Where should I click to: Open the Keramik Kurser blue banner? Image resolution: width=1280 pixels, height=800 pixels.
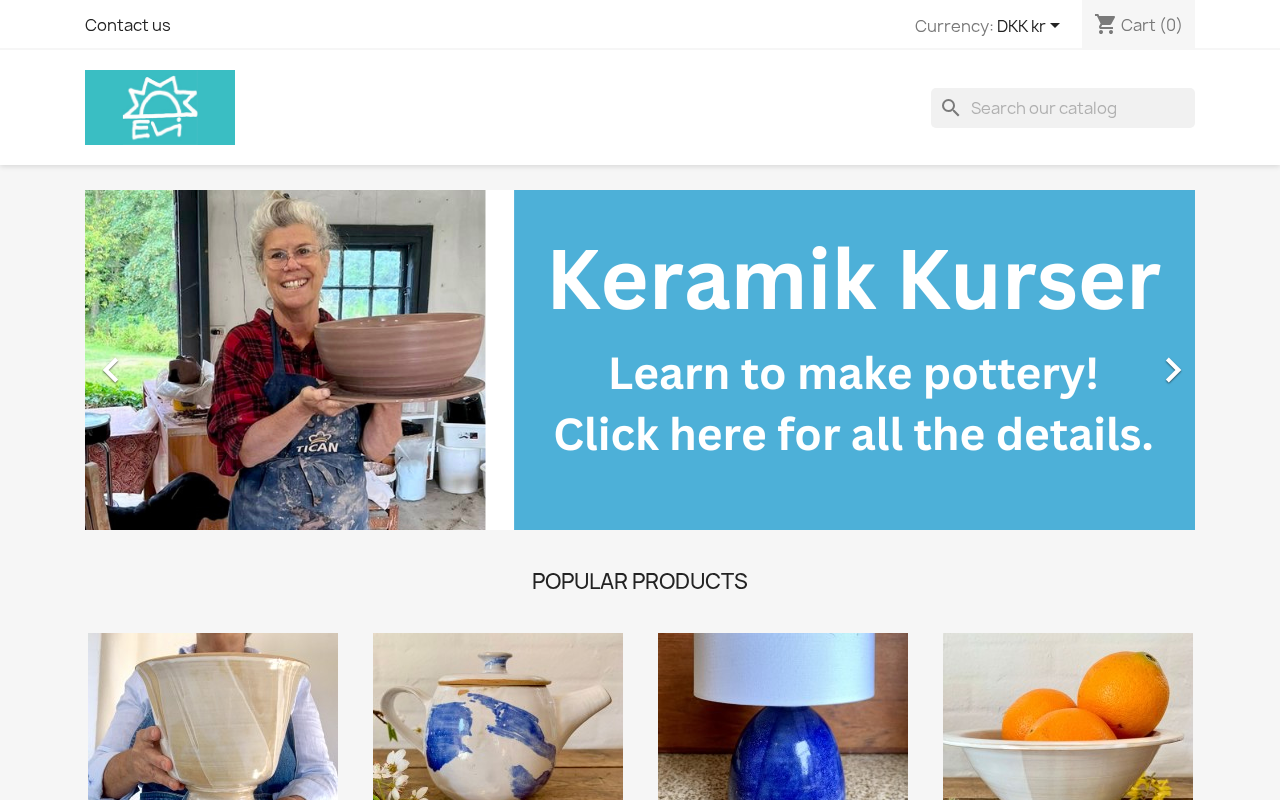click(x=854, y=360)
